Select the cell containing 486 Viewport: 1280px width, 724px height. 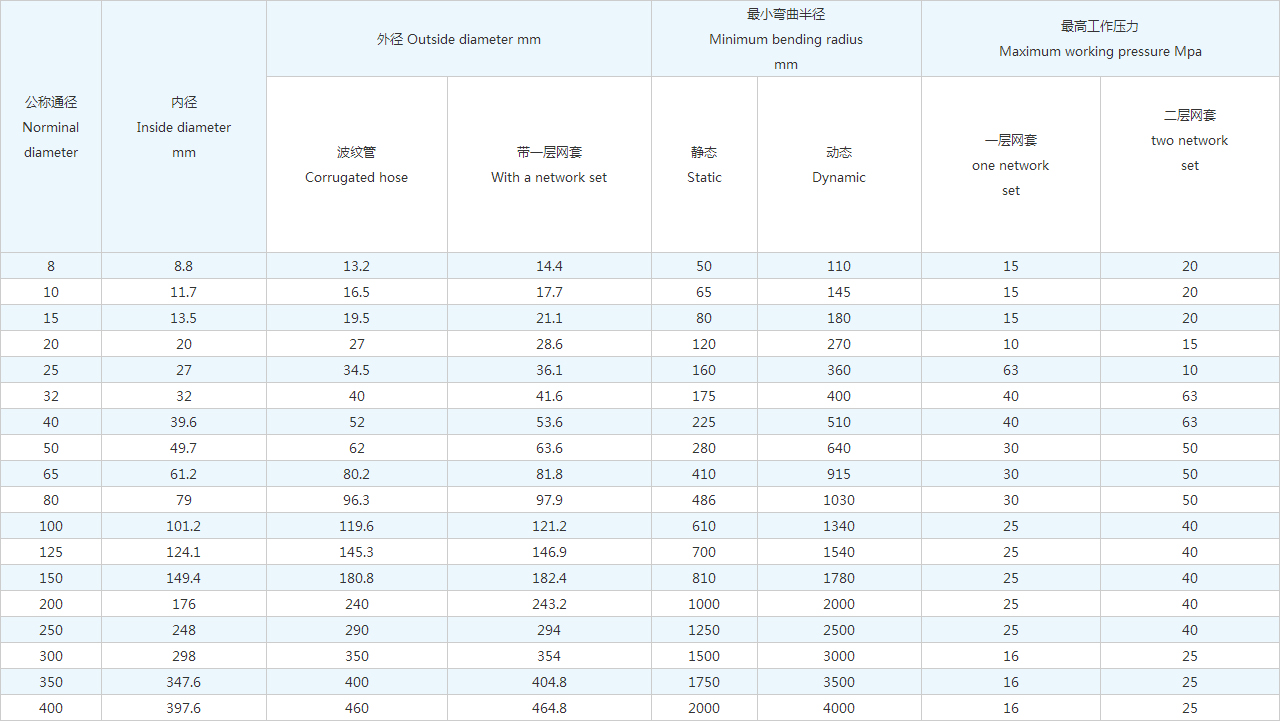(704, 500)
